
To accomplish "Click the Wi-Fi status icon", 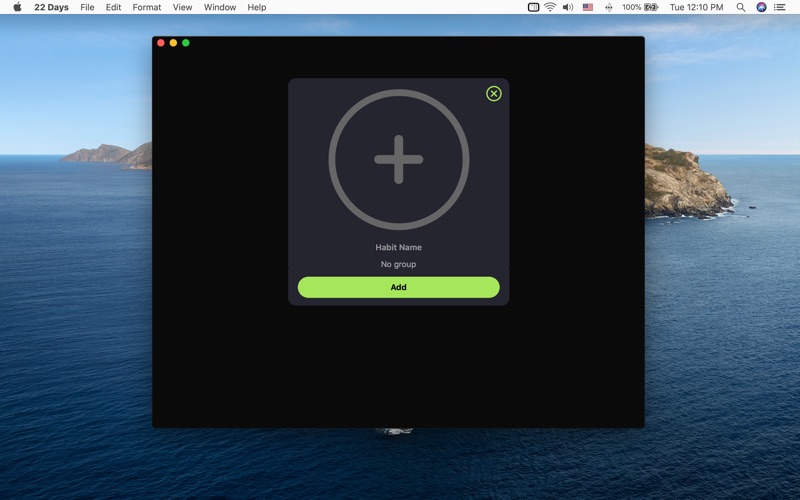I will pyautogui.click(x=549, y=7).
